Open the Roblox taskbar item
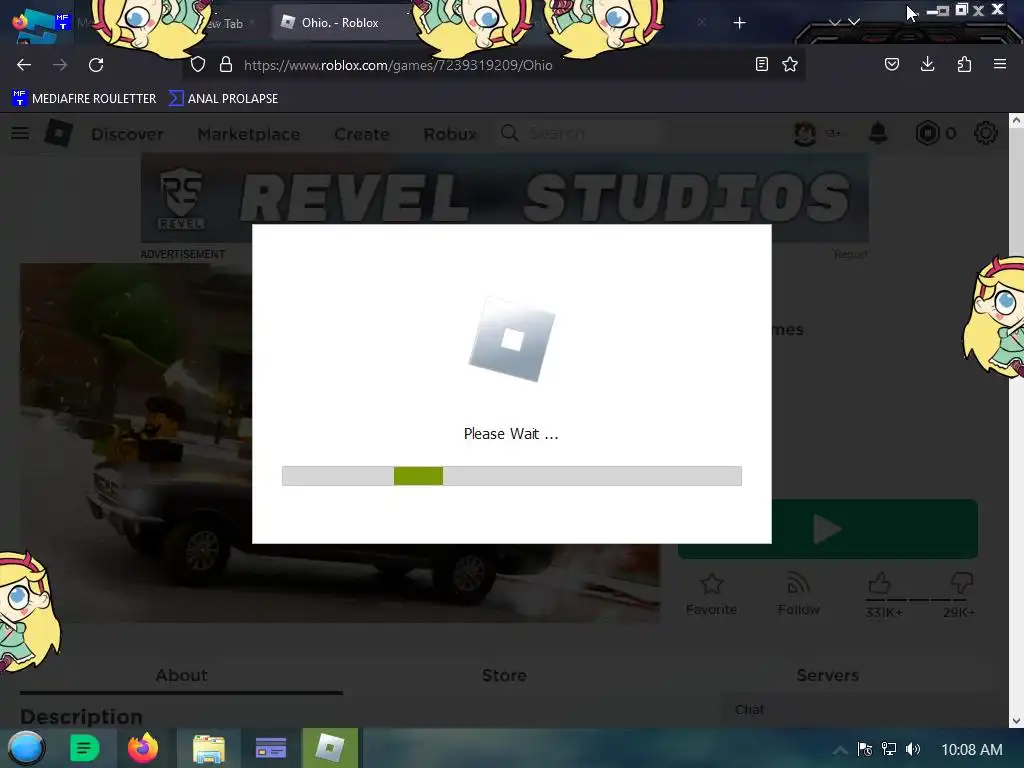Viewport: 1024px width, 768px height. (x=330, y=748)
